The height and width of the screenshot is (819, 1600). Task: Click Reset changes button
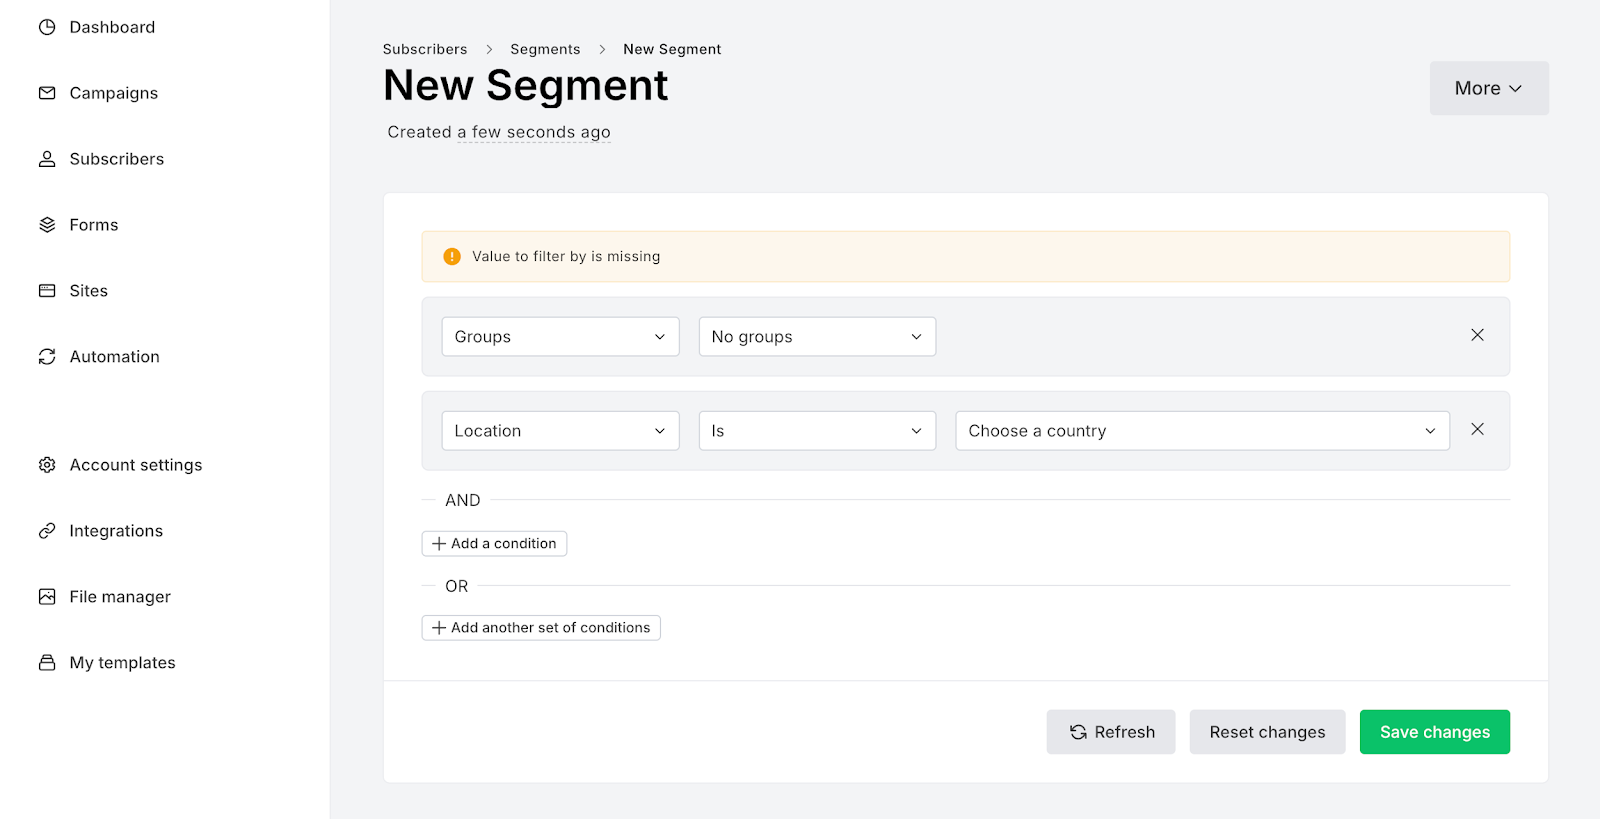1267,732
